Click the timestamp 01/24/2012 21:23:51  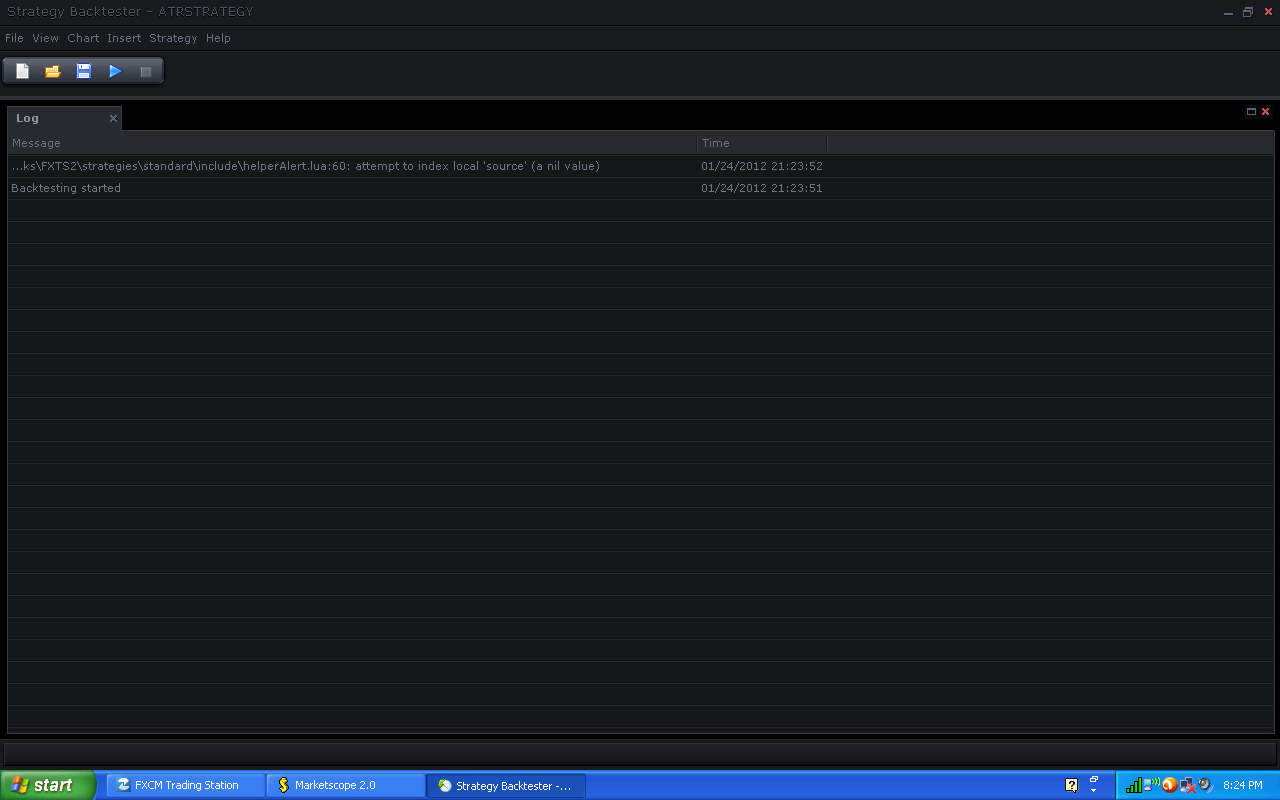pos(762,188)
